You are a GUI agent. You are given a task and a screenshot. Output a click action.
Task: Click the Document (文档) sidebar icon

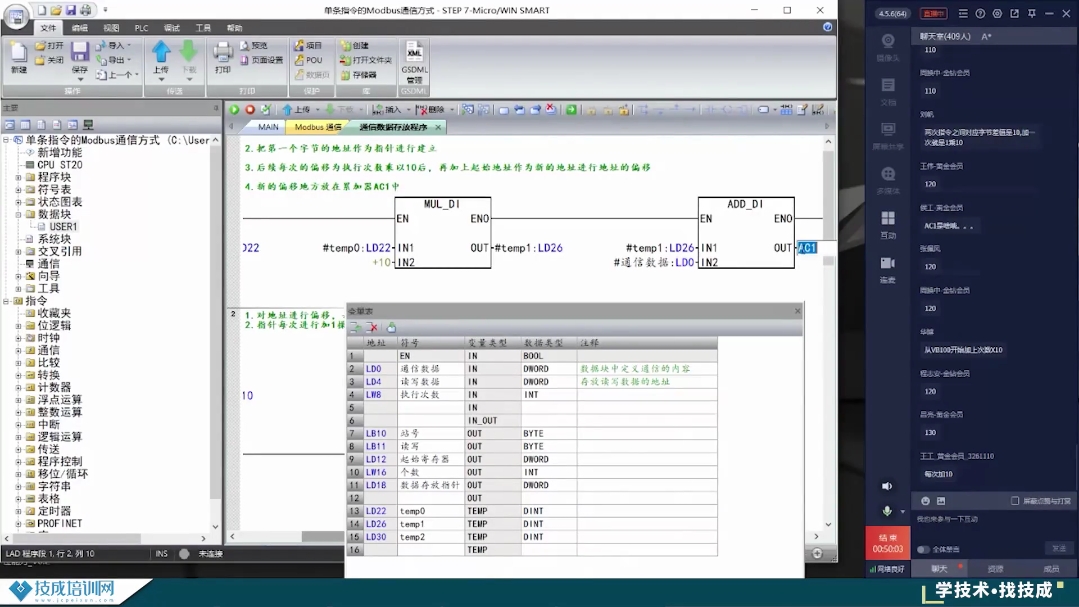click(888, 85)
